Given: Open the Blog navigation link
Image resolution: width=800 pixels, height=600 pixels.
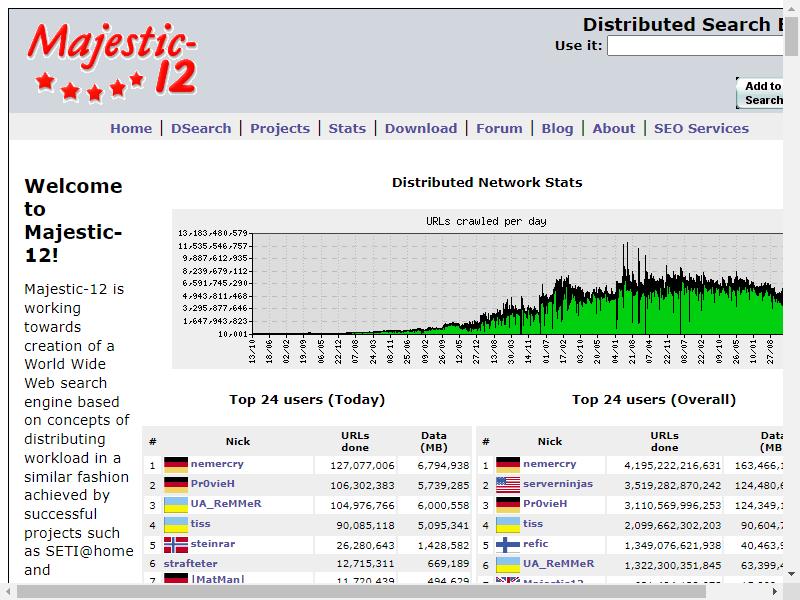Looking at the screenshot, I should (x=558, y=129).
